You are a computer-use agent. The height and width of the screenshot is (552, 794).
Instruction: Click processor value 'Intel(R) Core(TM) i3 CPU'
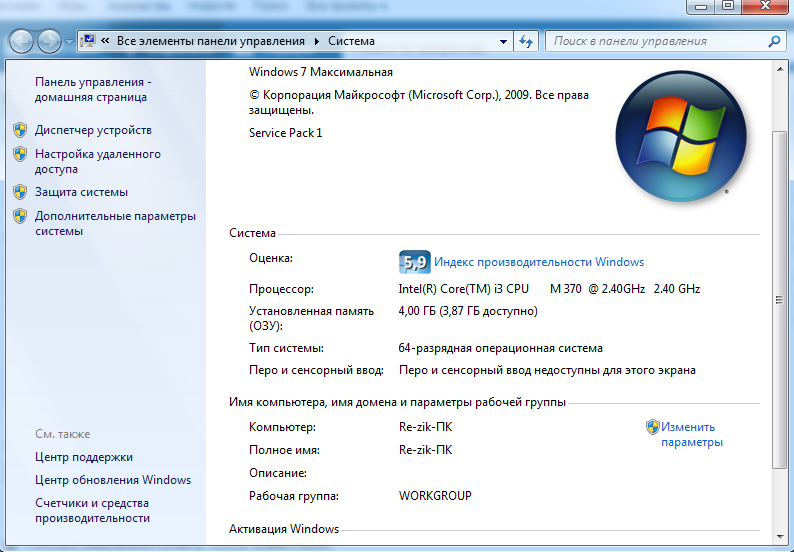pyautogui.click(x=463, y=289)
